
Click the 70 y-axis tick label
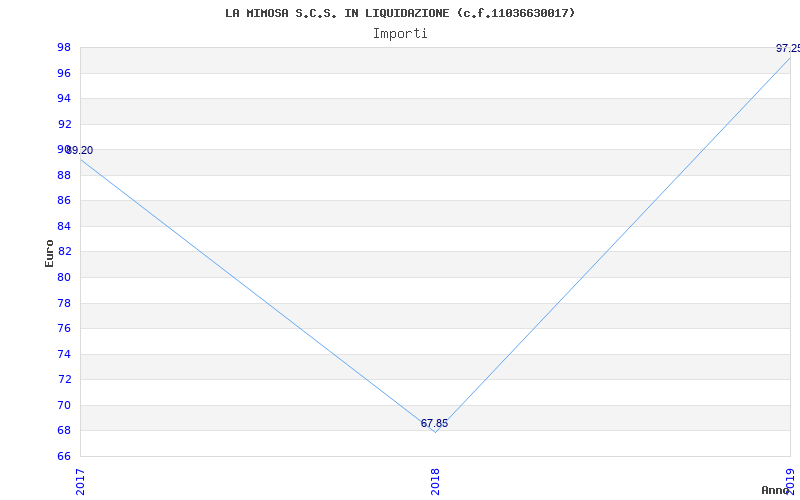(x=64, y=406)
